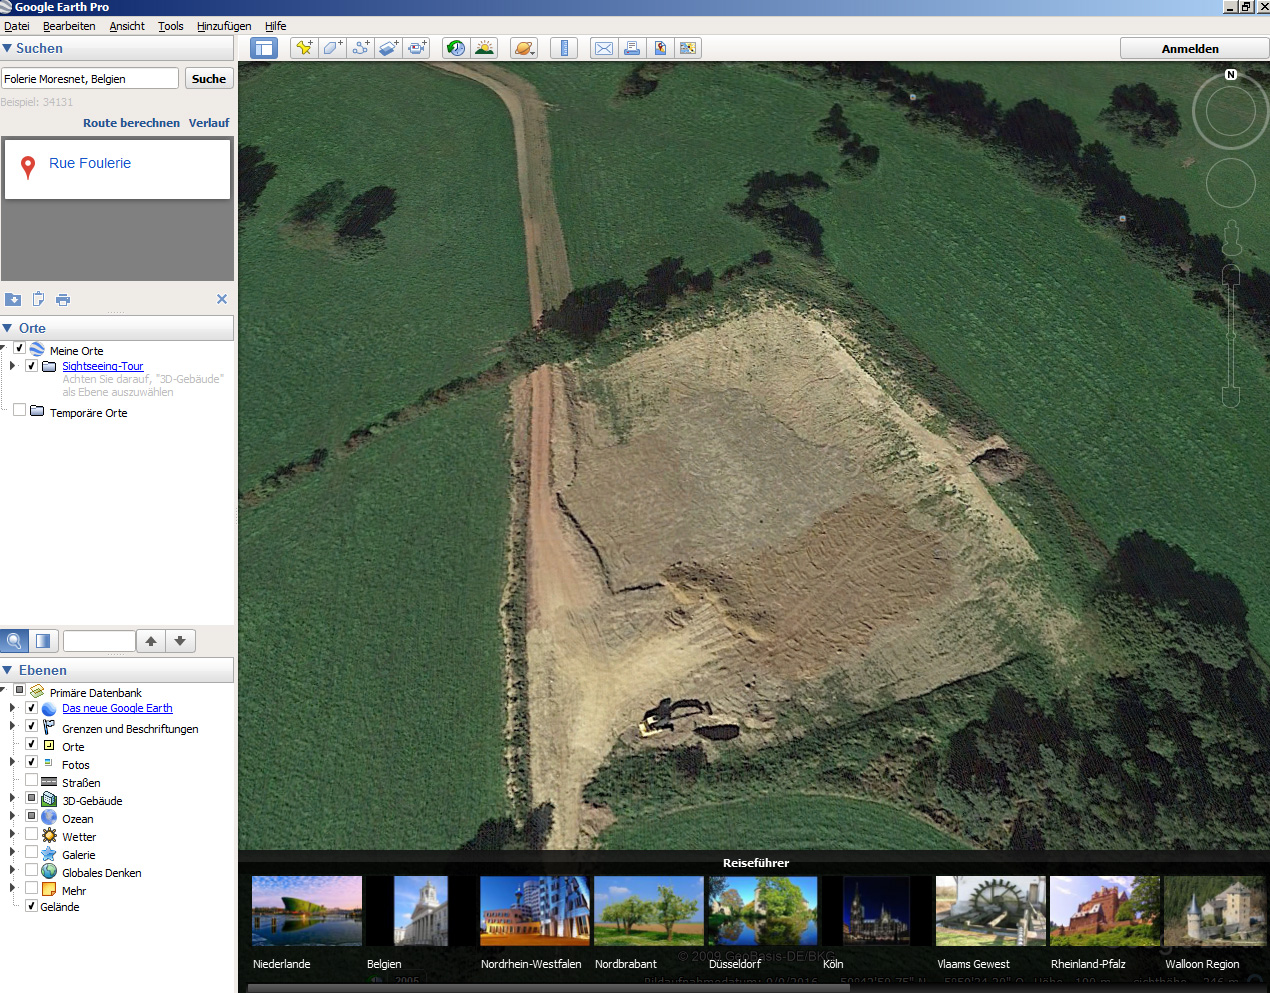
Task: Open the Tools menu
Action: (x=171, y=26)
